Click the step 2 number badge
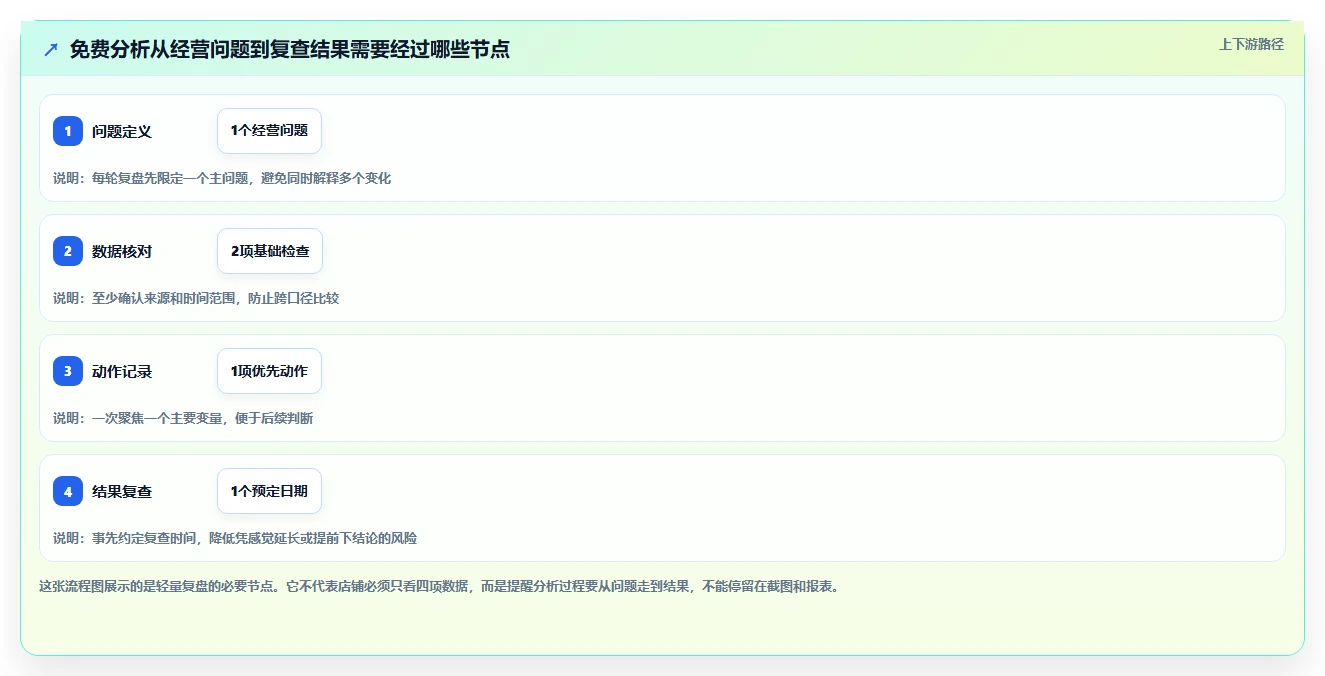1325x676 pixels. click(68, 251)
